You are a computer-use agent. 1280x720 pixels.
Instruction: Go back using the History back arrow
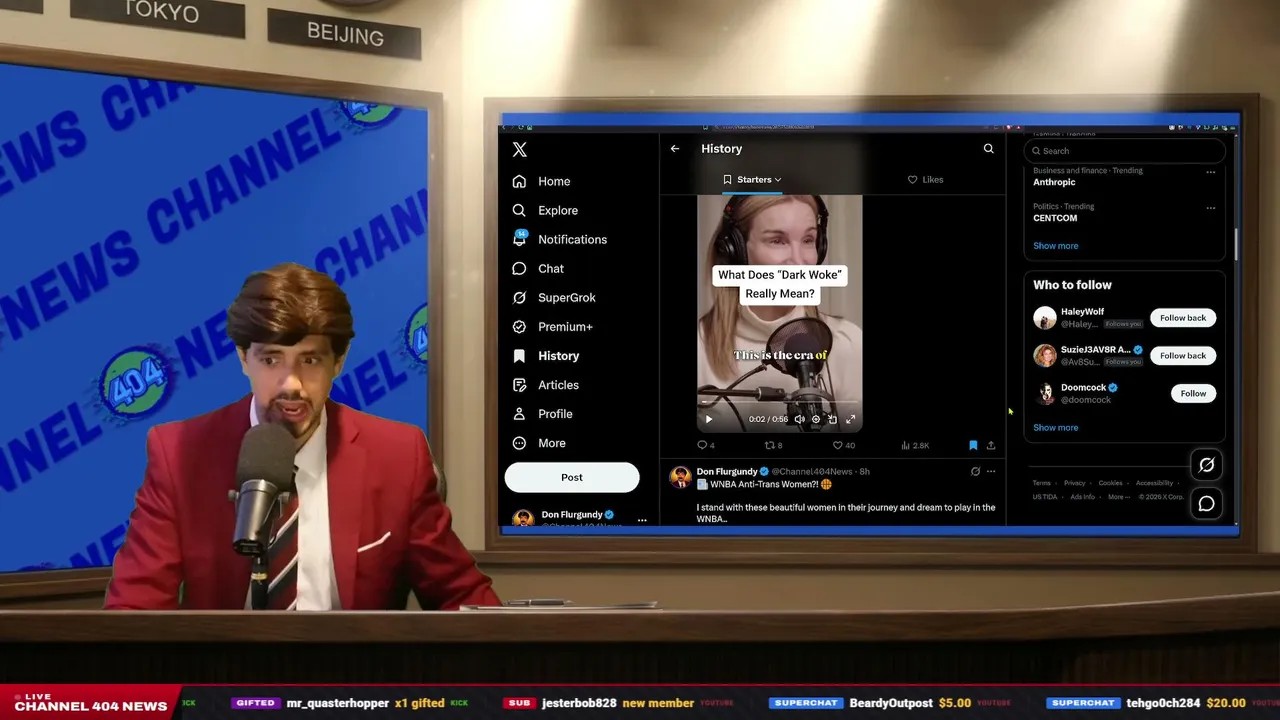(675, 149)
